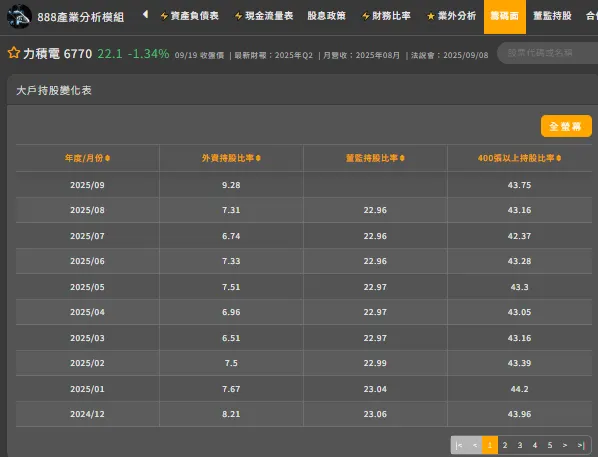598x457 pixels.
Task: Click the 2025/07 date cell
Action: tap(87, 236)
